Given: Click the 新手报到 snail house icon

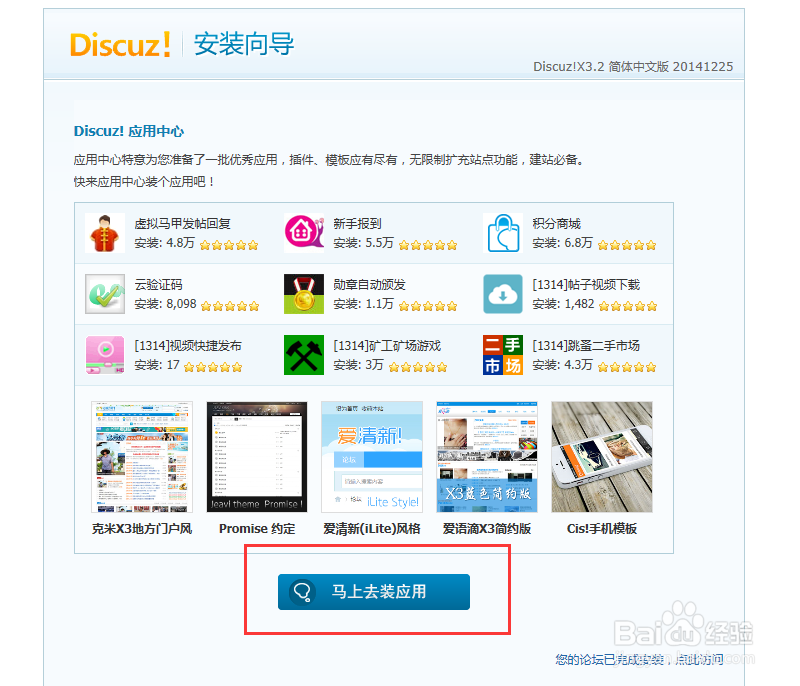Looking at the screenshot, I should [x=304, y=233].
